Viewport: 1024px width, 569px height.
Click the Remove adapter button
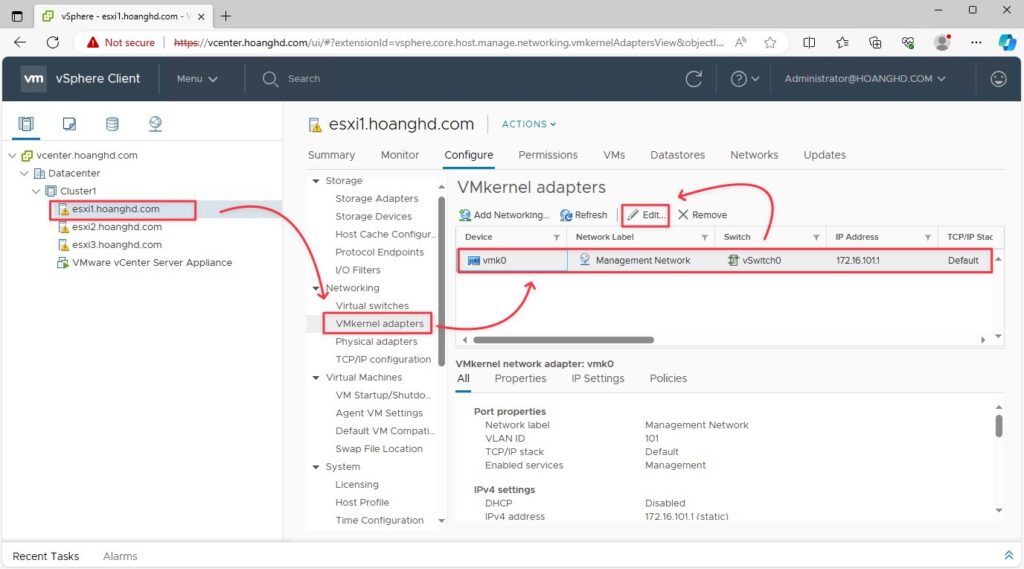tap(703, 215)
